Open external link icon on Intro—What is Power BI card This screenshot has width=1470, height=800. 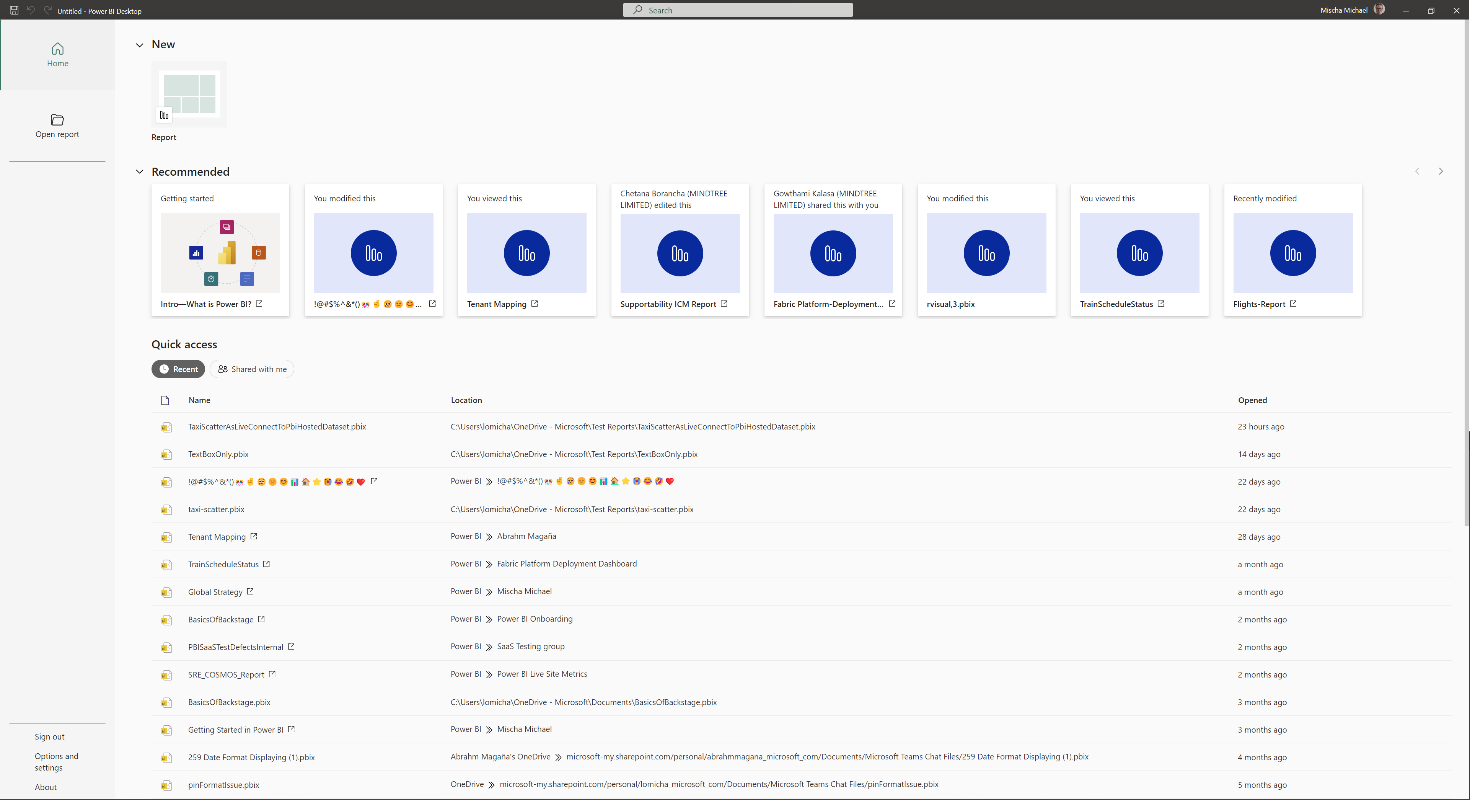259,304
